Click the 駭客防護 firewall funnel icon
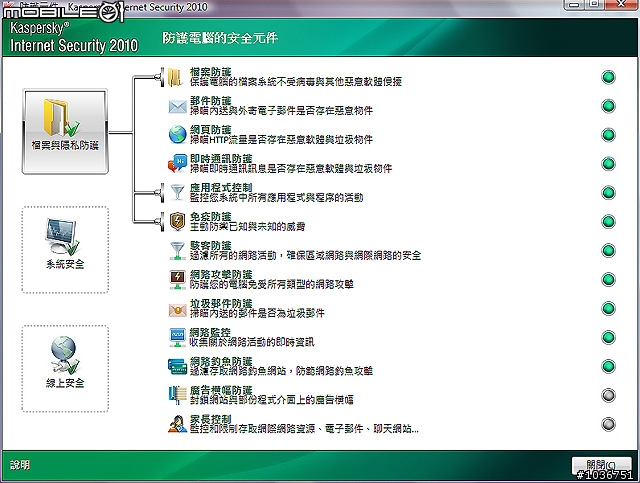This screenshot has width=640, height=483. 177,251
